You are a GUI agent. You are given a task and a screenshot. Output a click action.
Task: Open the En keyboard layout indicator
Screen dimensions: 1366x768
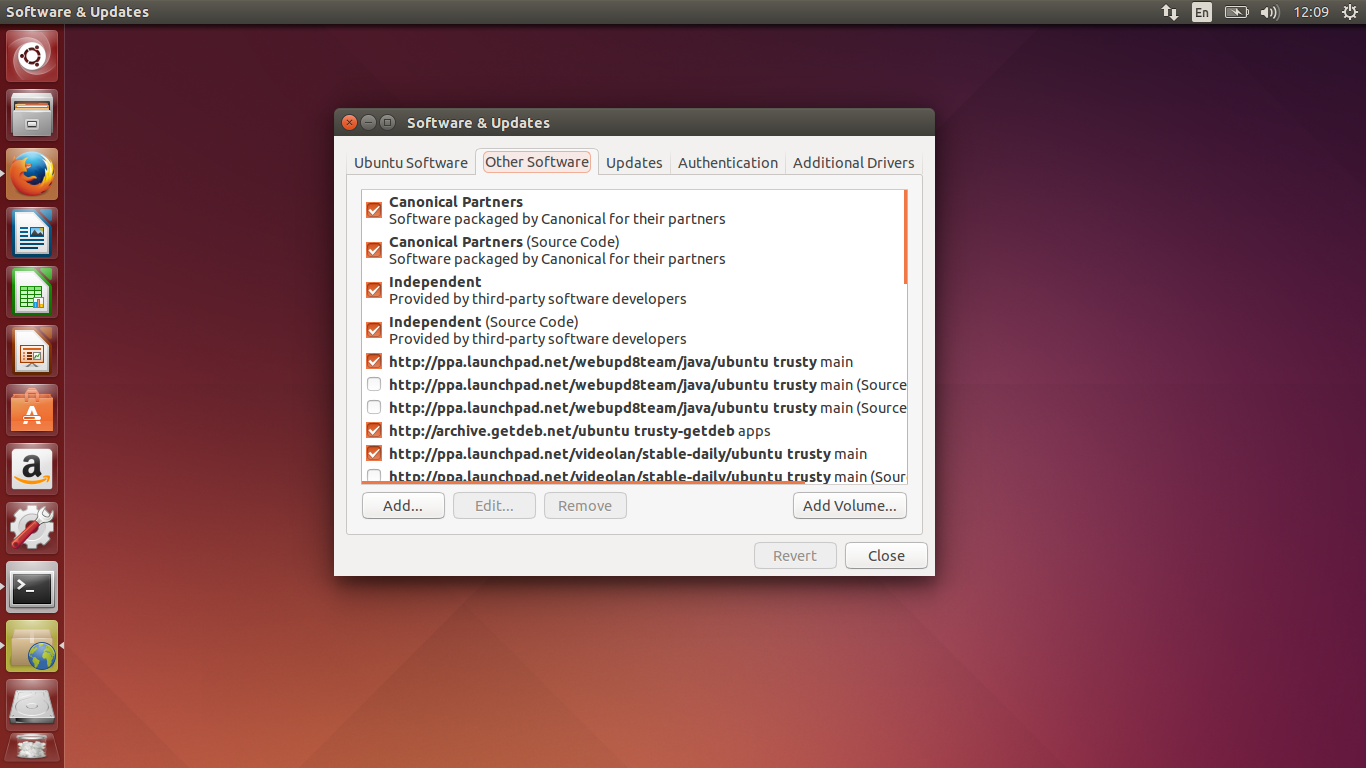[x=1202, y=12]
